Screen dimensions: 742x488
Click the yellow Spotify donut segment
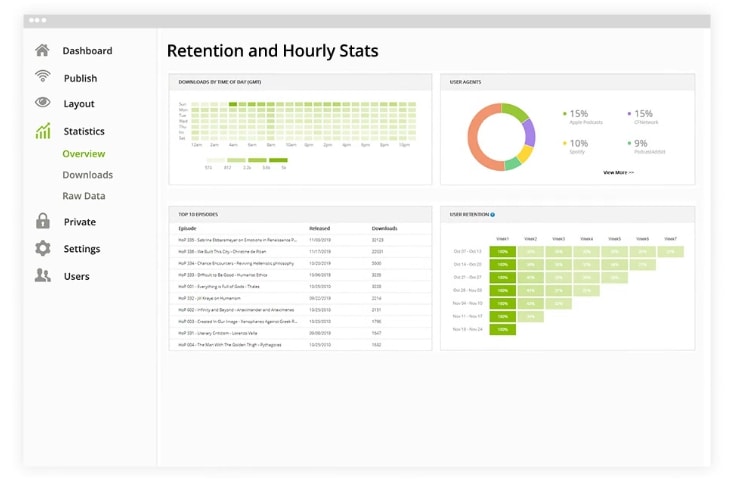click(x=524, y=154)
